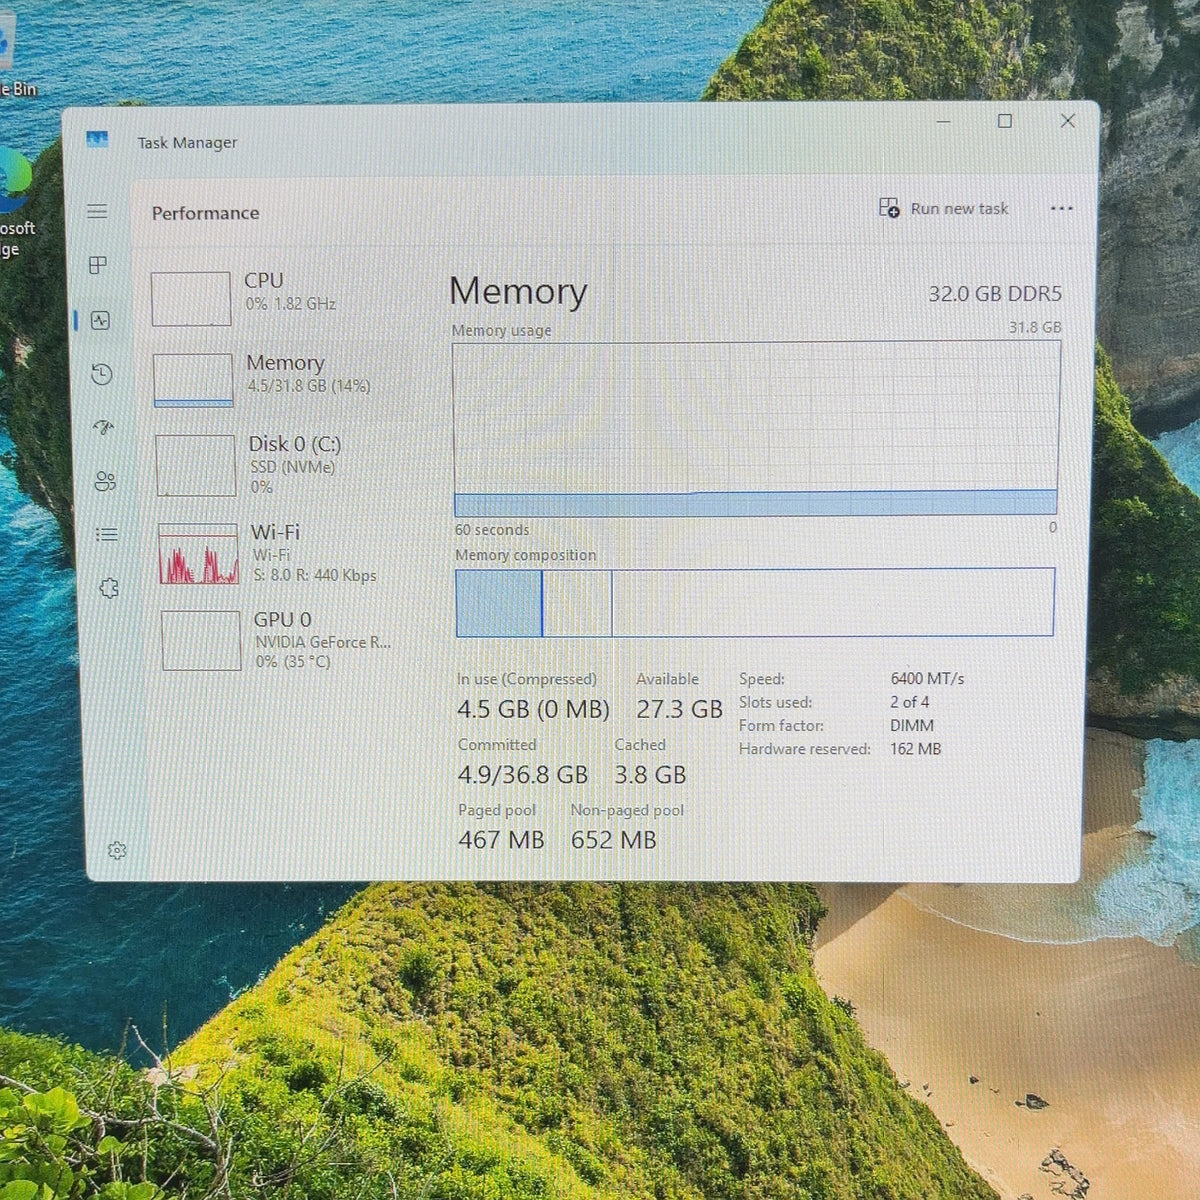
Task: Click the Memory mini graph thumbnail
Action: click(193, 380)
